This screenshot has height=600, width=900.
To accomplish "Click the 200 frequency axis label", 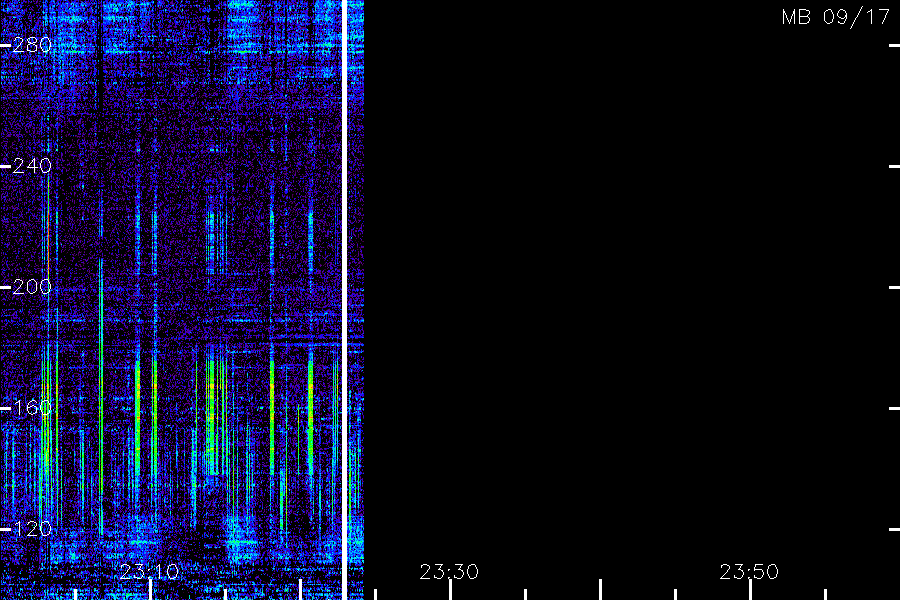I will pos(32,287).
